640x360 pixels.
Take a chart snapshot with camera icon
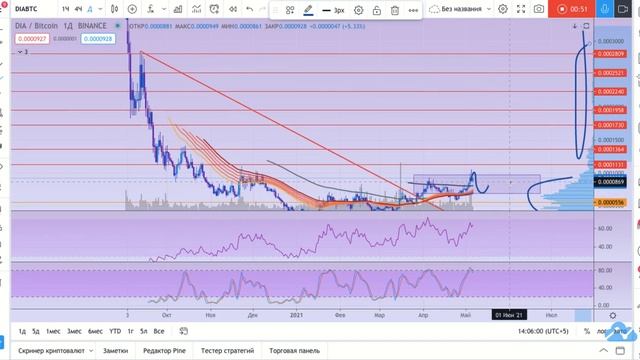coord(539,9)
